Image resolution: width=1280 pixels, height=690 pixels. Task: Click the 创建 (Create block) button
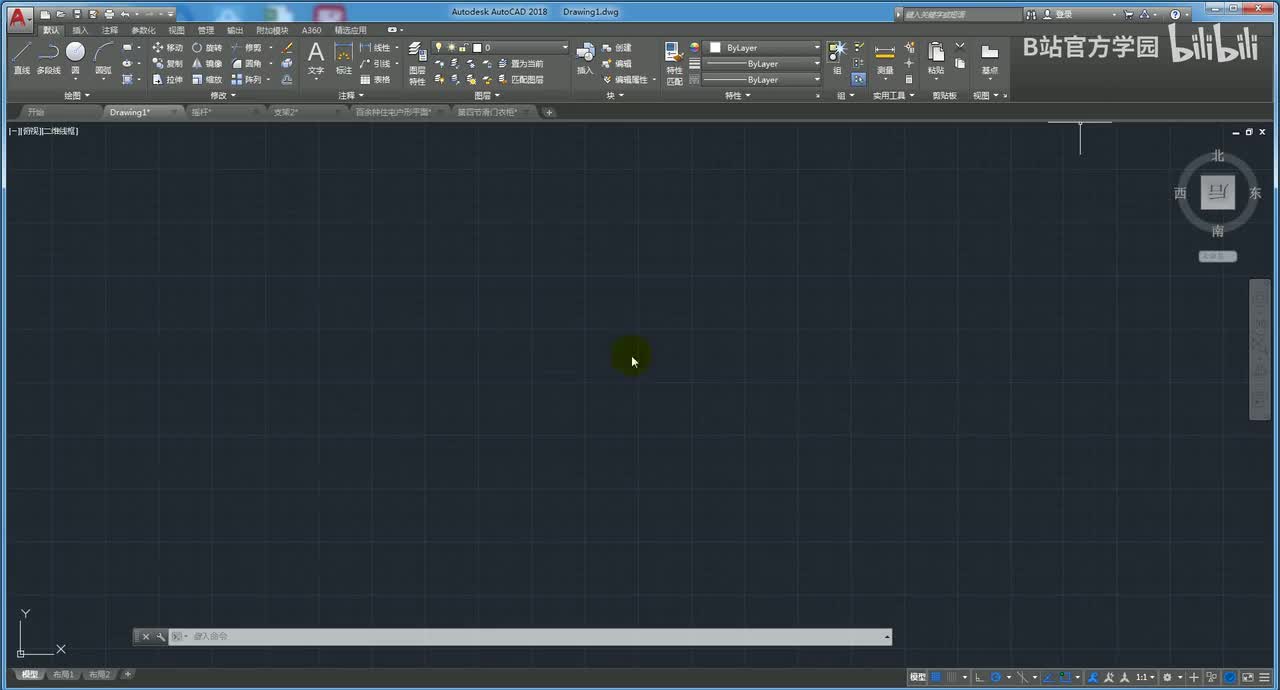point(617,48)
